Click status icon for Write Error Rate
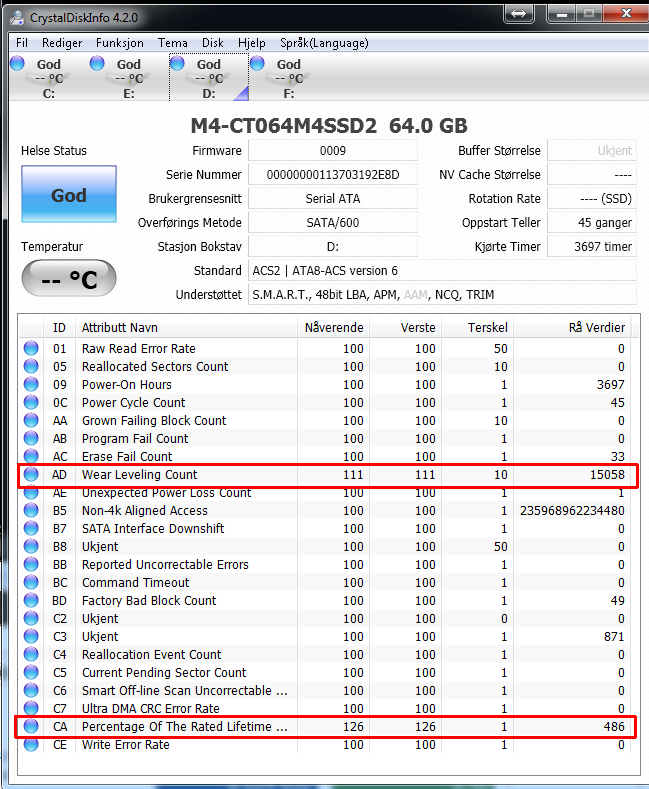649x789 pixels. click(31, 744)
